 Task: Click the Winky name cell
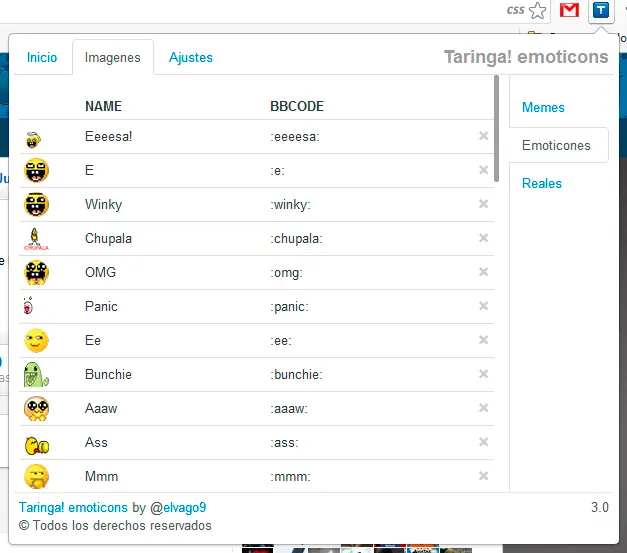click(104, 205)
